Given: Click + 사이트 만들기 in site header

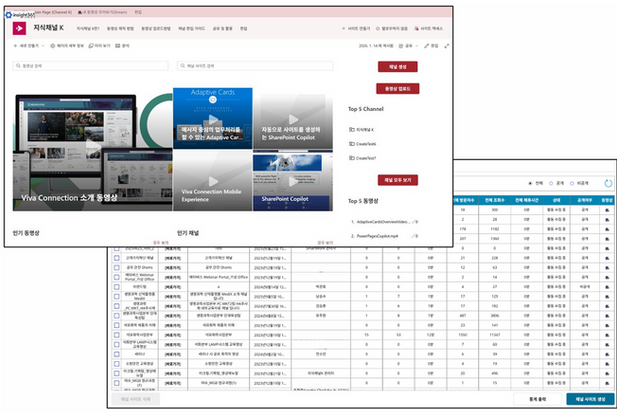Looking at the screenshot, I should click(x=356, y=29).
